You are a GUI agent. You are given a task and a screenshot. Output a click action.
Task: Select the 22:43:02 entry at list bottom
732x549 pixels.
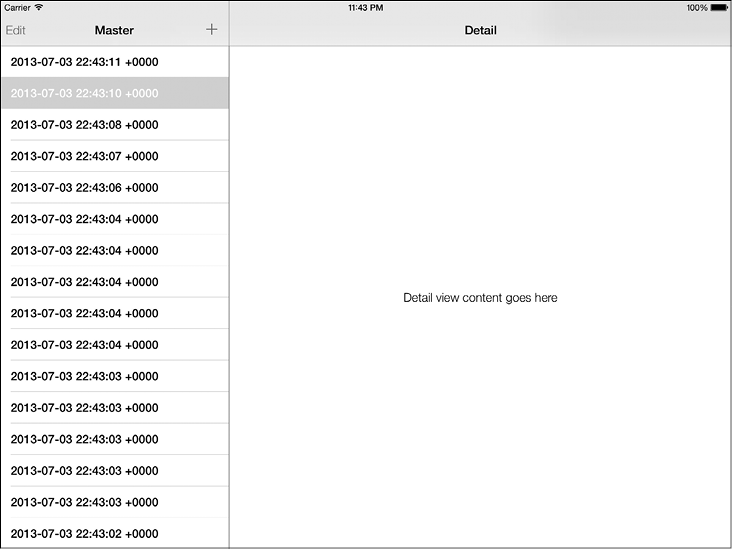[85, 533]
